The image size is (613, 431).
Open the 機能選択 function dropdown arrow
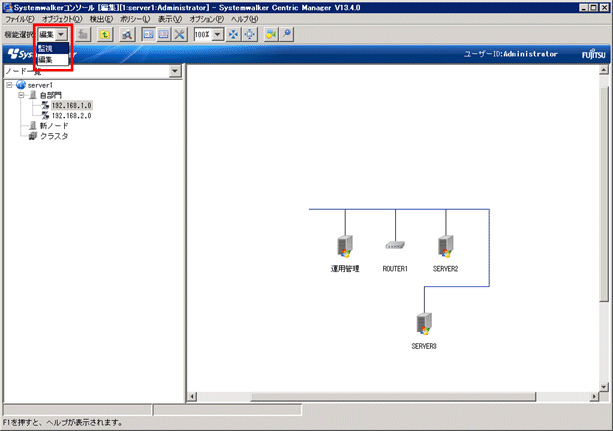61,34
